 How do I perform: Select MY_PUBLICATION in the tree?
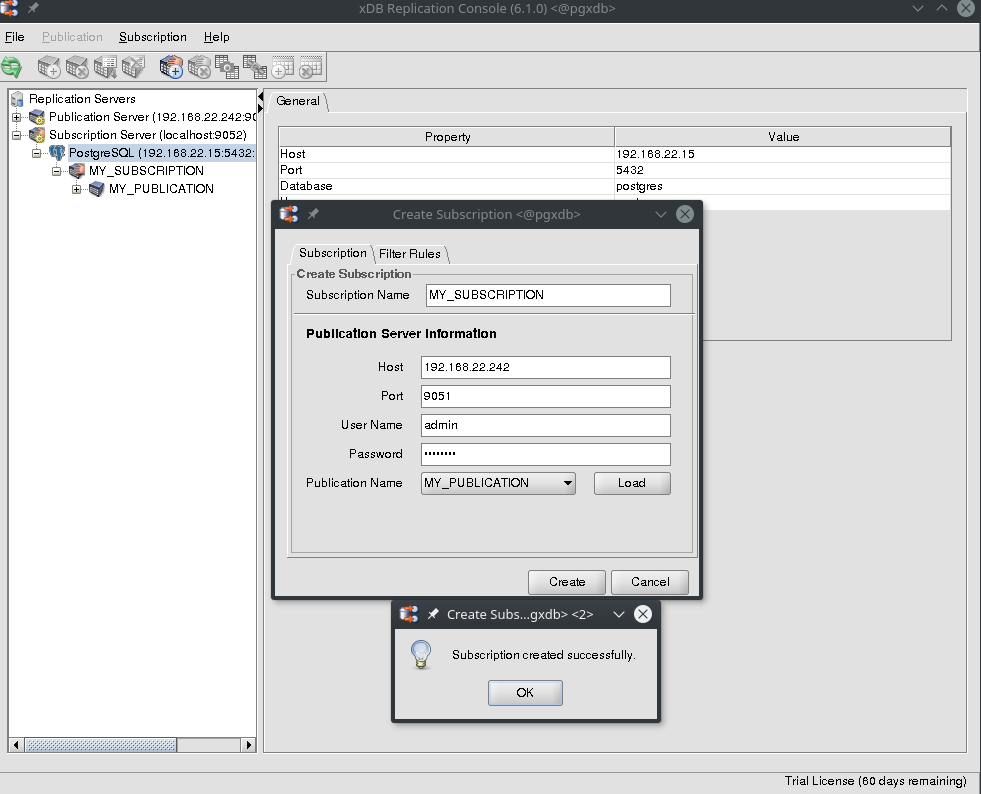coord(161,189)
